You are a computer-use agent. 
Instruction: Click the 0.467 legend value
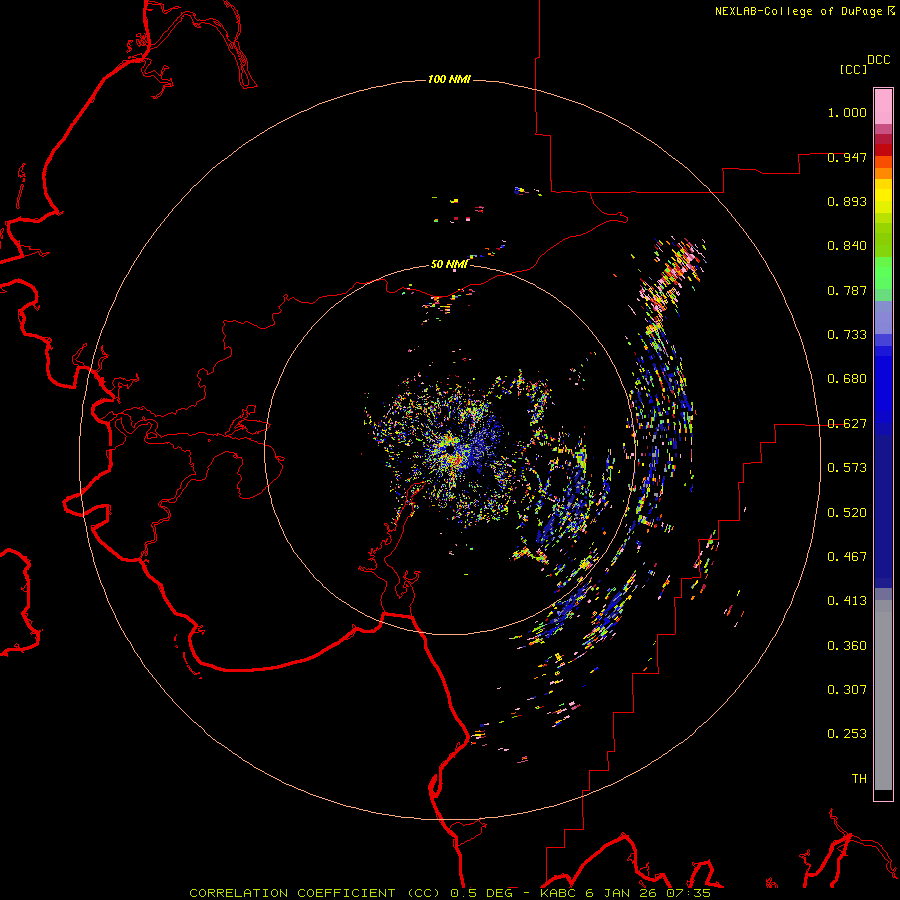847,557
